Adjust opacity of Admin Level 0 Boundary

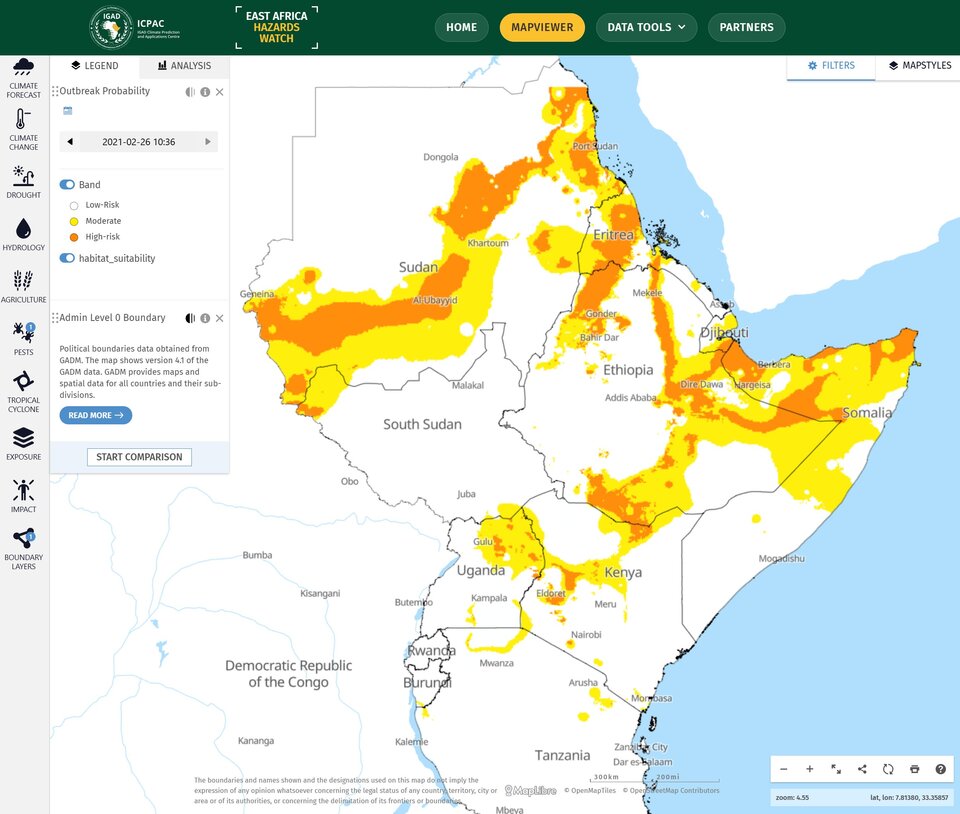coord(190,318)
